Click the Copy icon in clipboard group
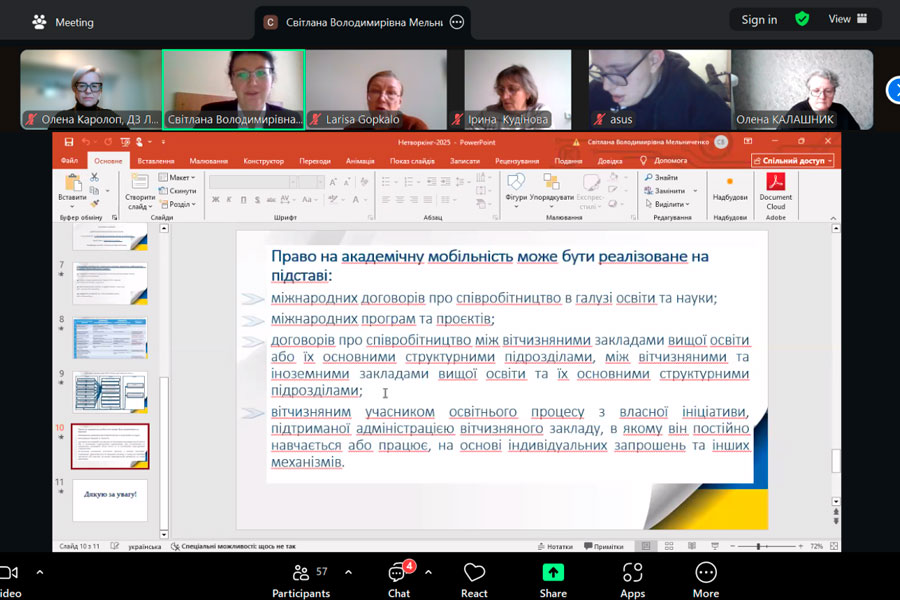This screenshot has height=600, width=900. (94, 191)
